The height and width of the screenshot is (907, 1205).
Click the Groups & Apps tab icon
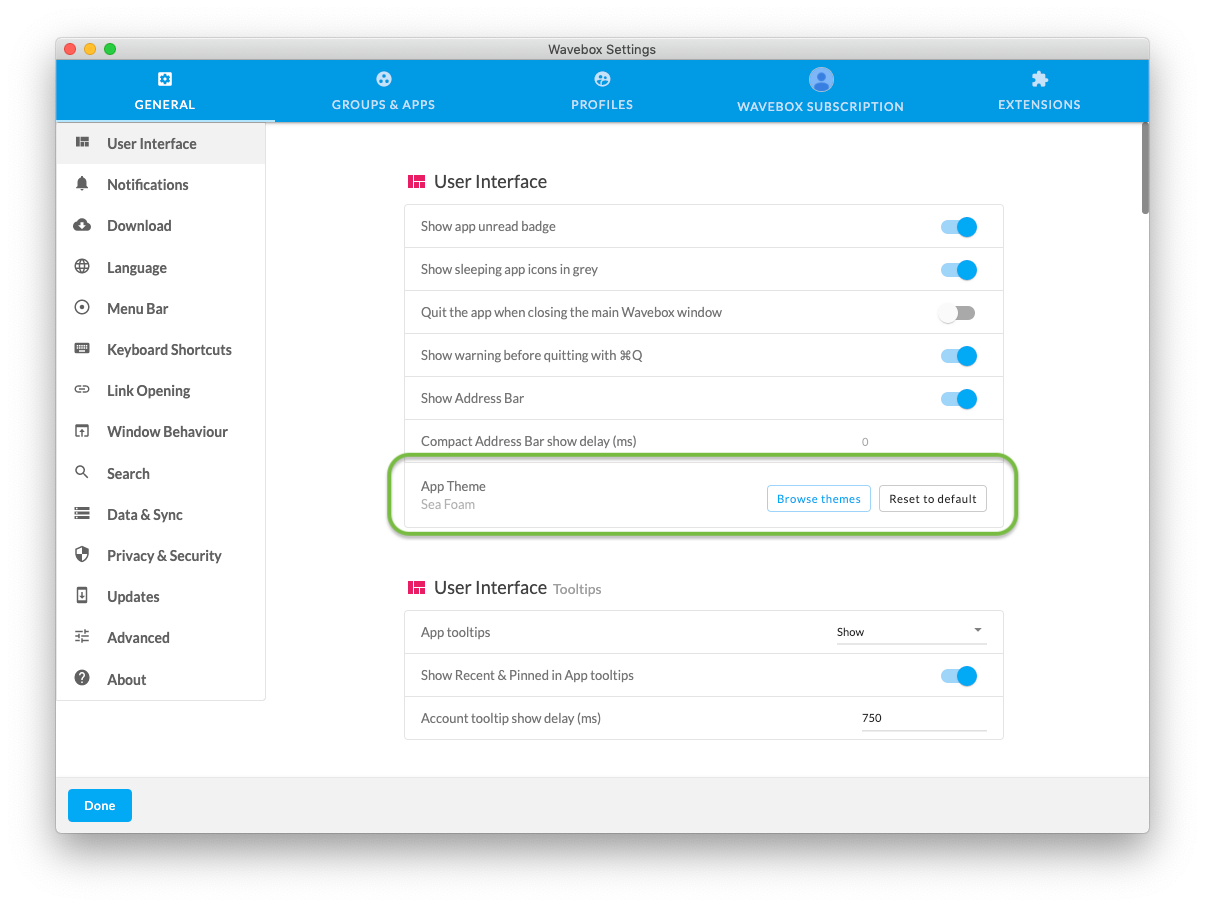coord(384,79)
